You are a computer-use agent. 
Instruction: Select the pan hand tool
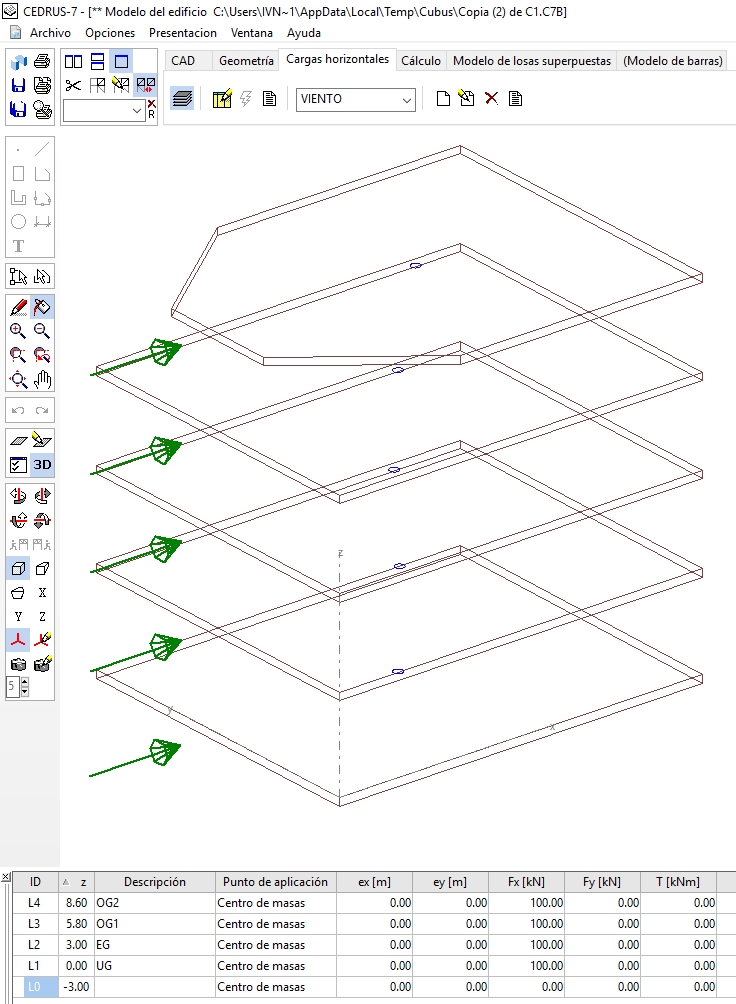click(x=42, y=379)
